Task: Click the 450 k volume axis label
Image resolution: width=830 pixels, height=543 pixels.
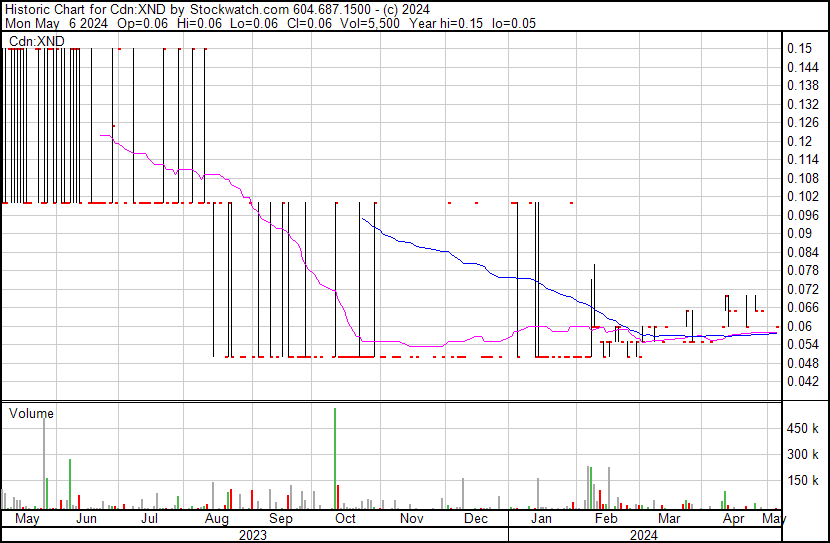Action: click(x=803, y=429)
